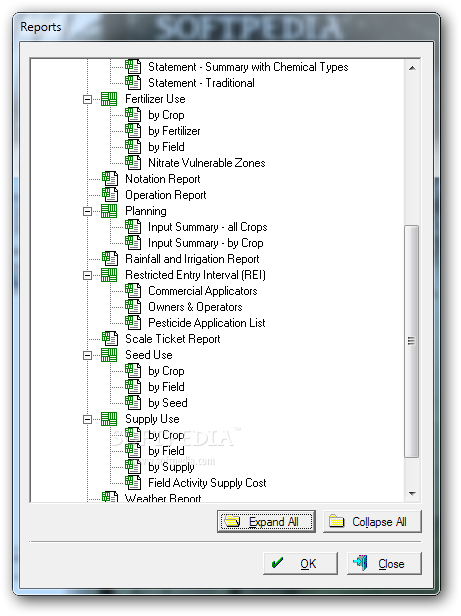Click the Restricted Entry Interval group icon

click(109, 275)
